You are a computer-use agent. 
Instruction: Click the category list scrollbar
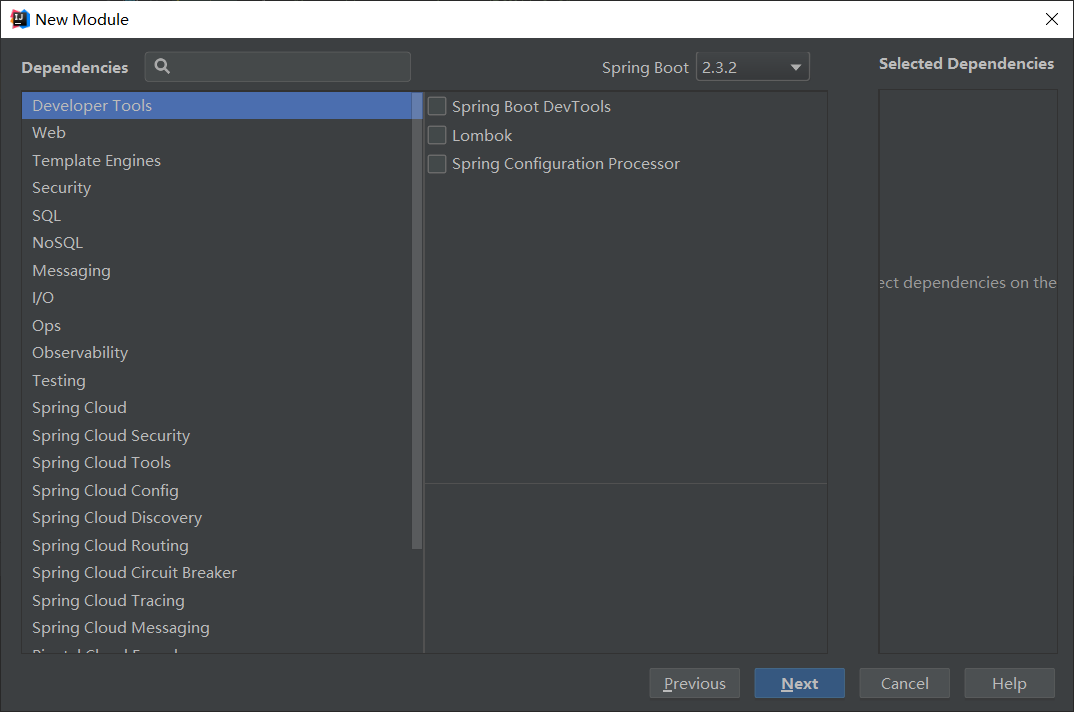point(417,321)
